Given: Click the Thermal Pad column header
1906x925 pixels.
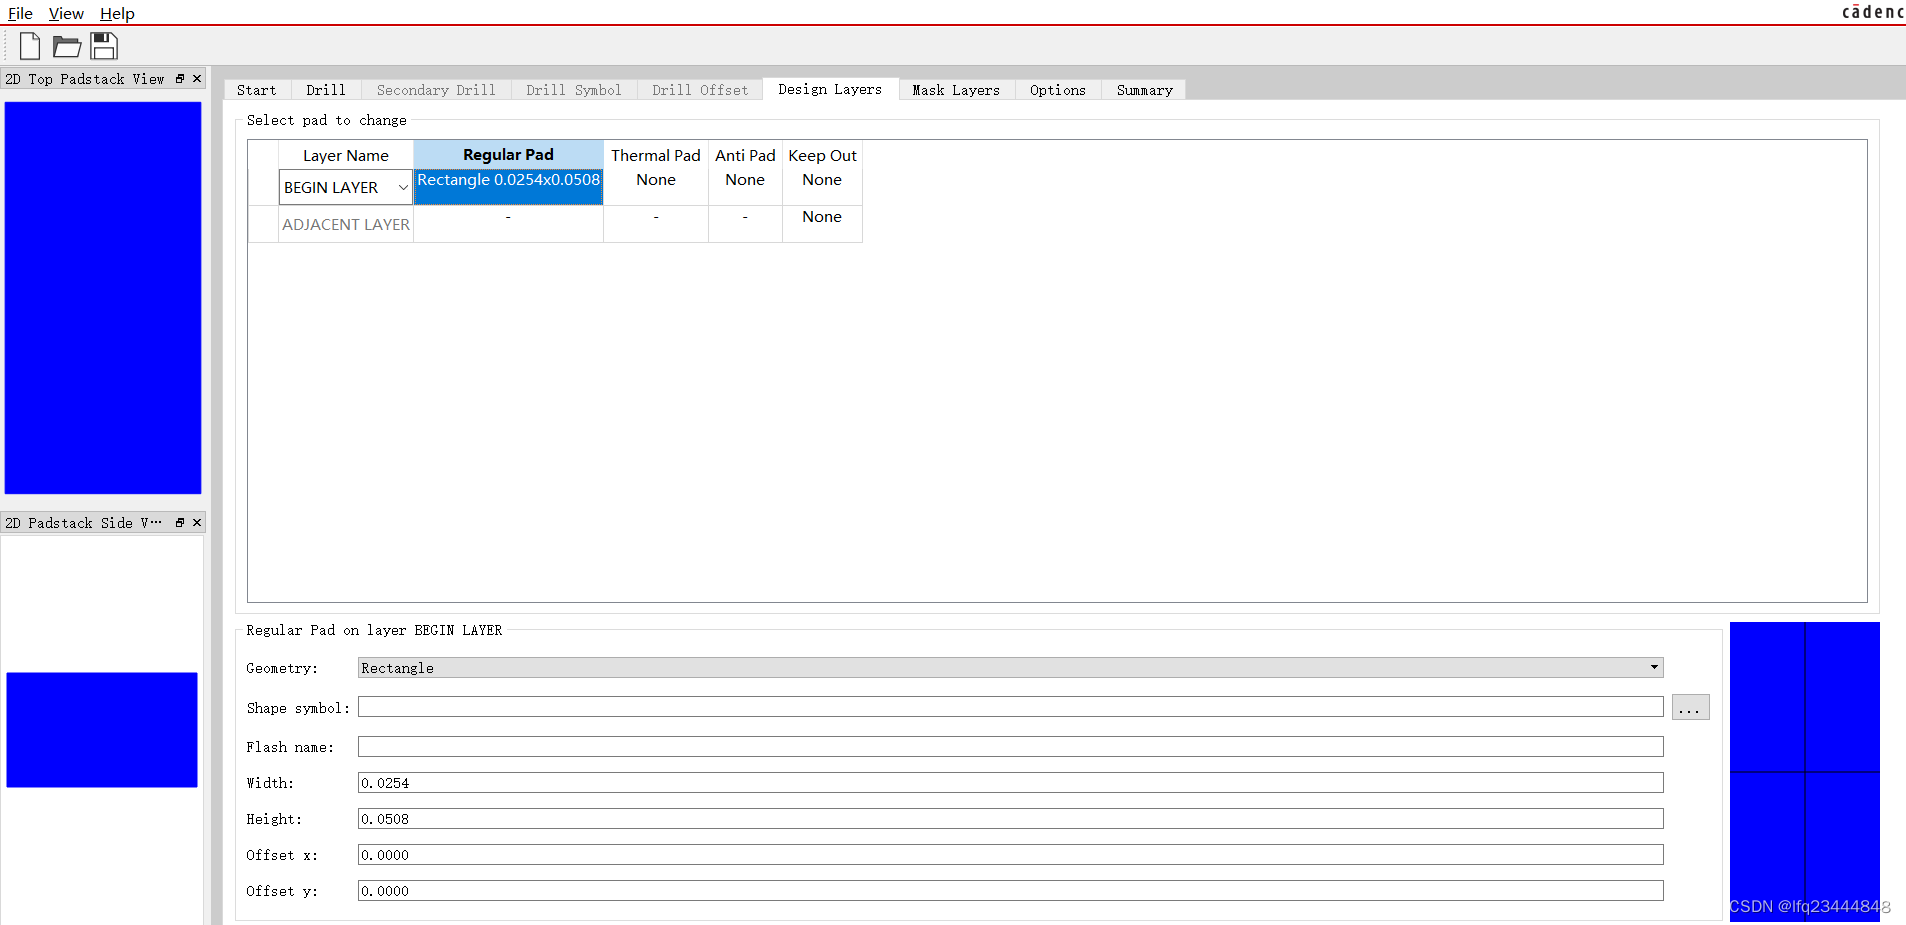Looking at the screenshot, I should (x=656, y=155).
